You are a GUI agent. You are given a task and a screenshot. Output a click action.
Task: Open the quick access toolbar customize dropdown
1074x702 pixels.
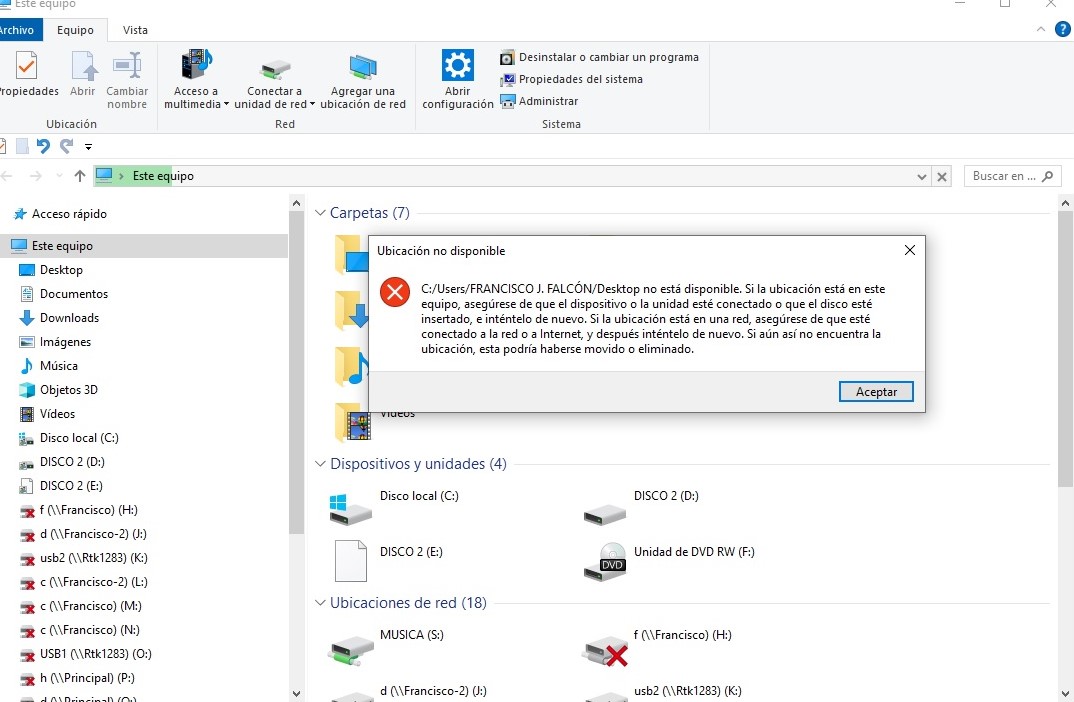pyautogui.click(x=88, y=147)
